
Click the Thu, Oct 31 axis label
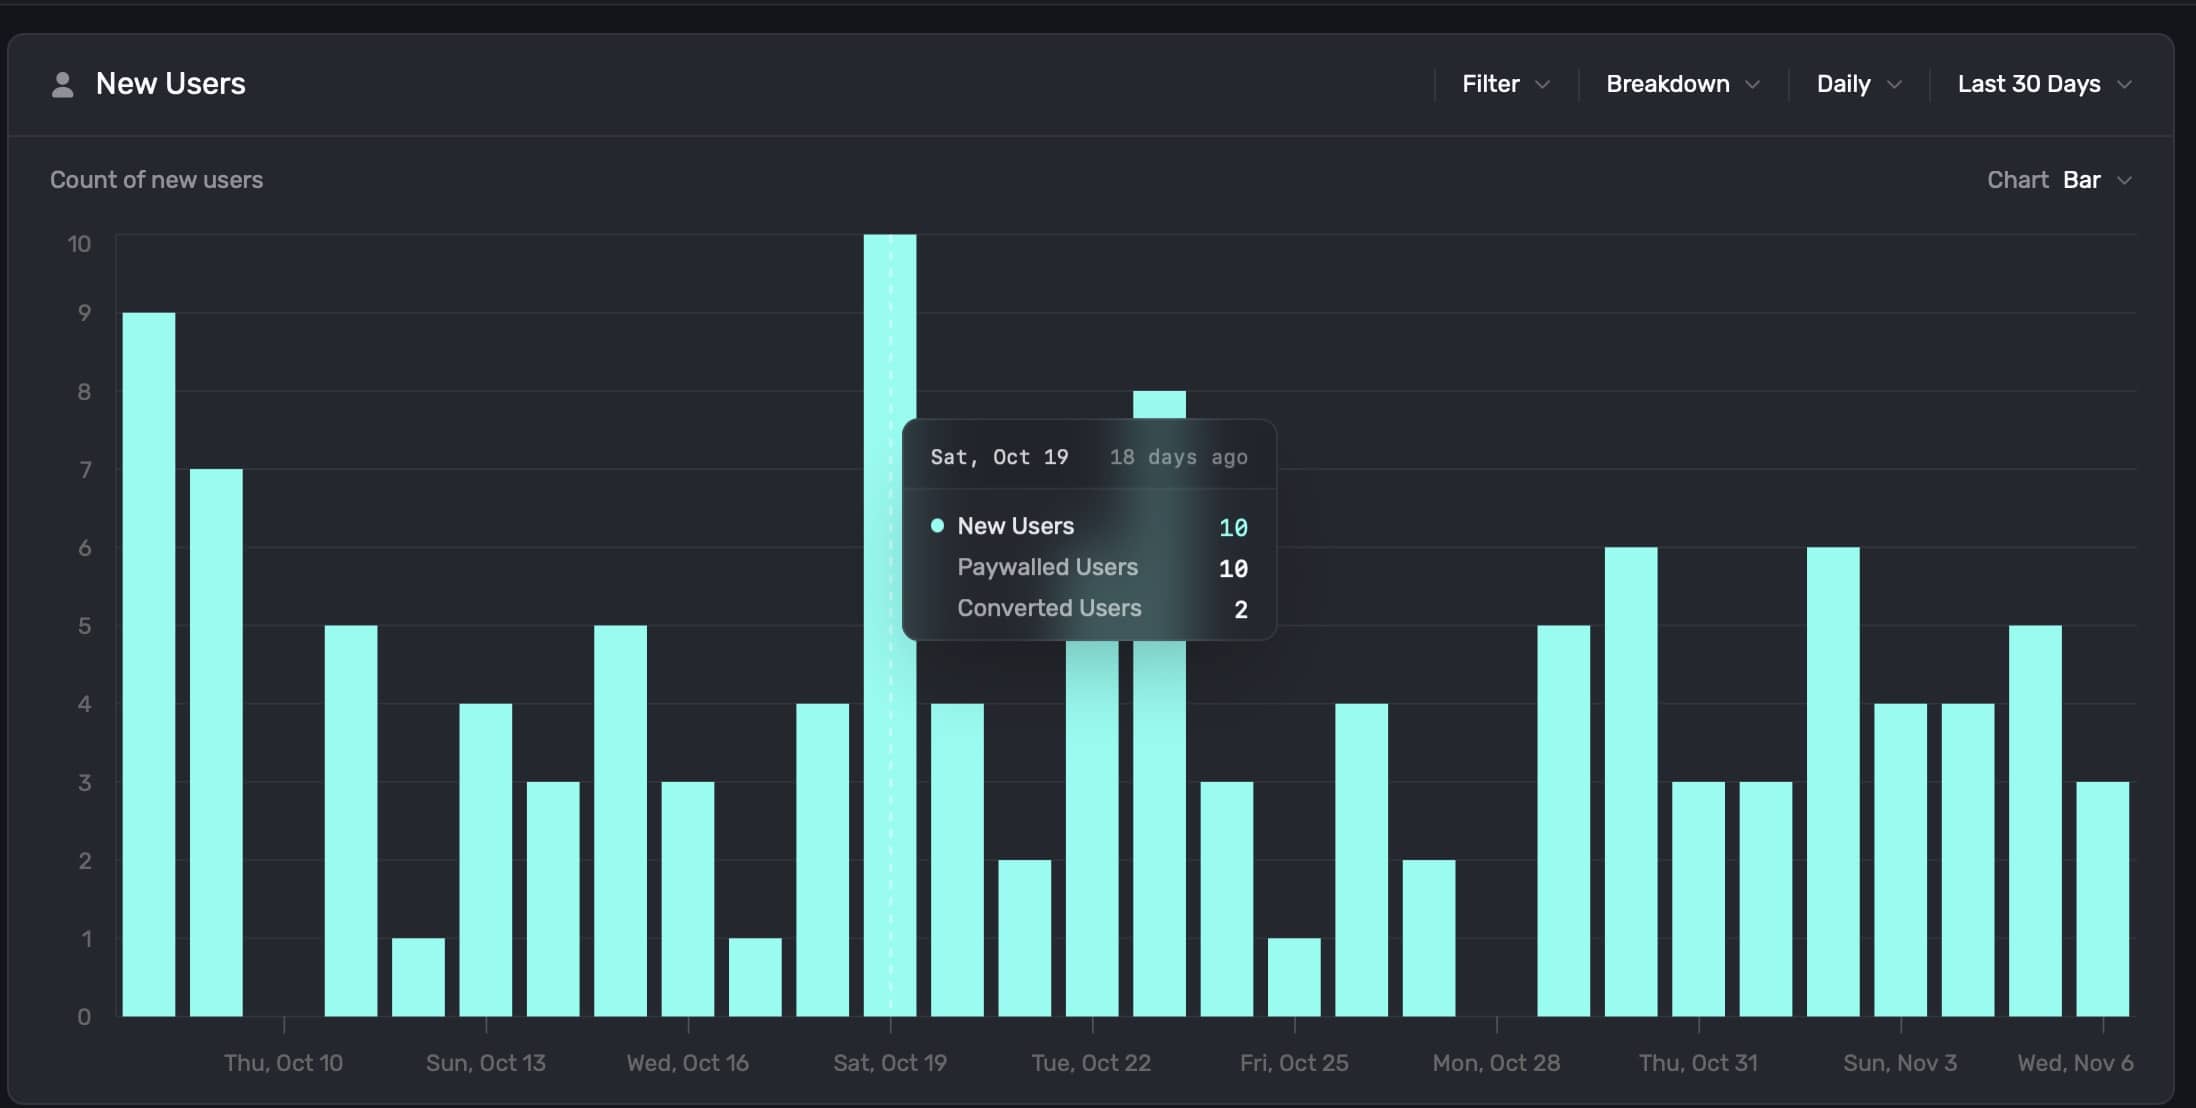[1697, 1063]
